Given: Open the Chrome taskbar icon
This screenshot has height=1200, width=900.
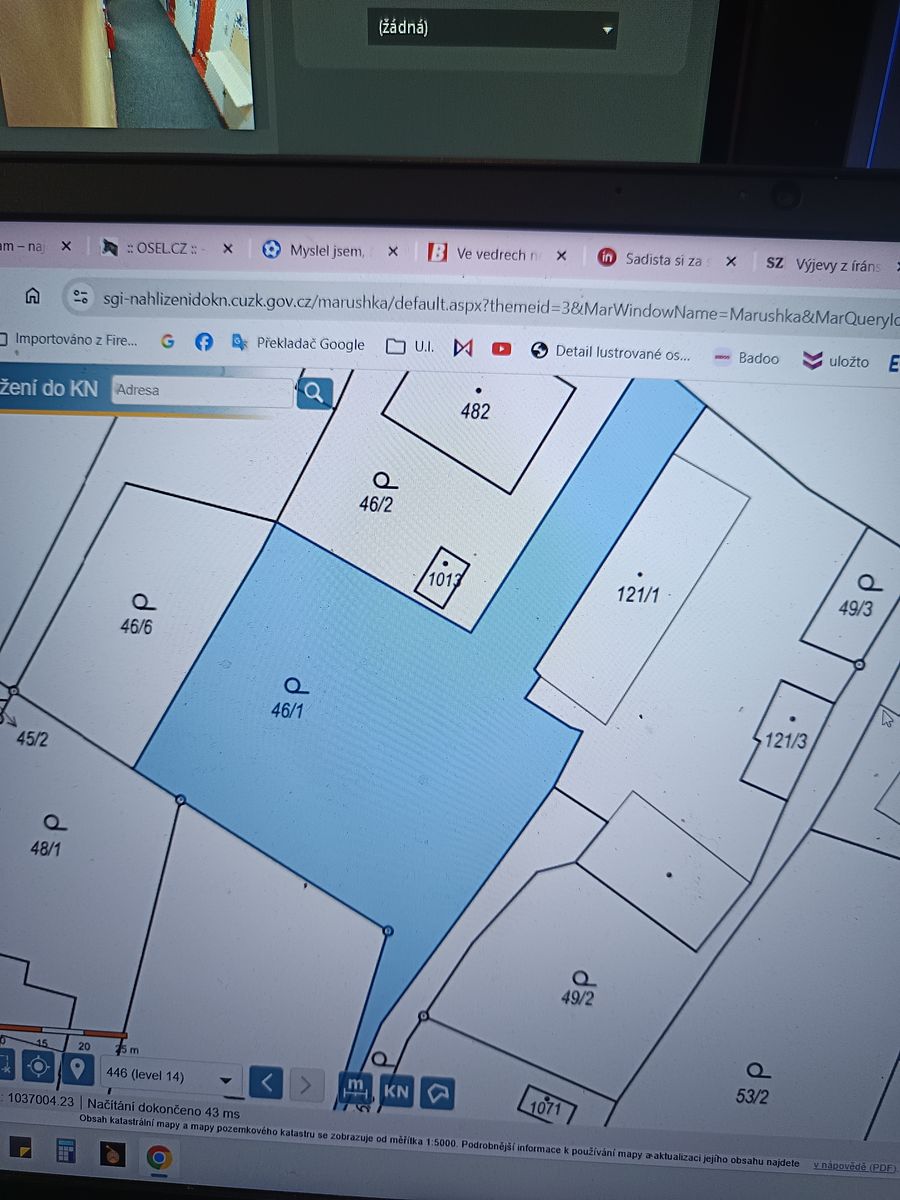Looking at the screenshot, I should point(158,1158).
